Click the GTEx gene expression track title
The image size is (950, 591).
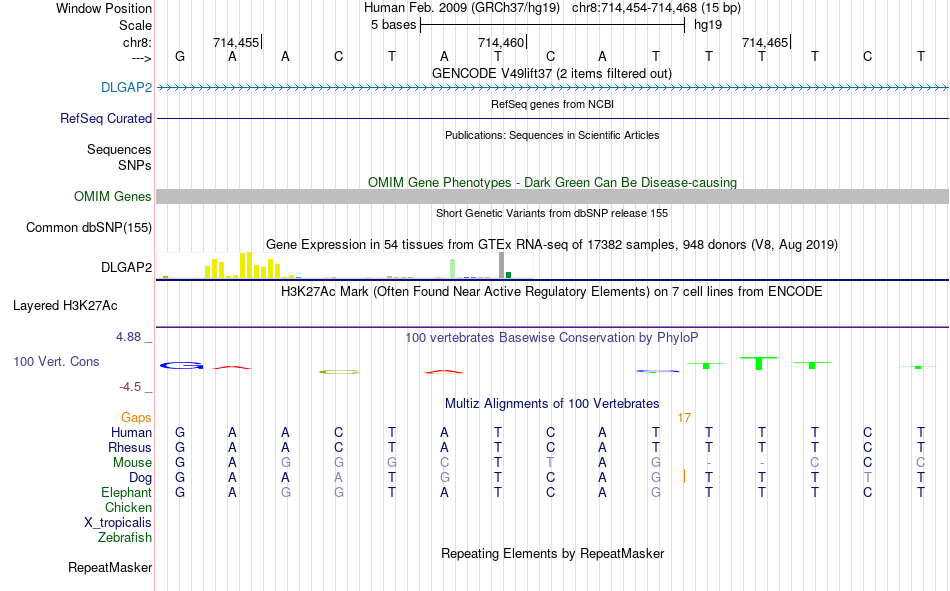(x=552, y=244)
